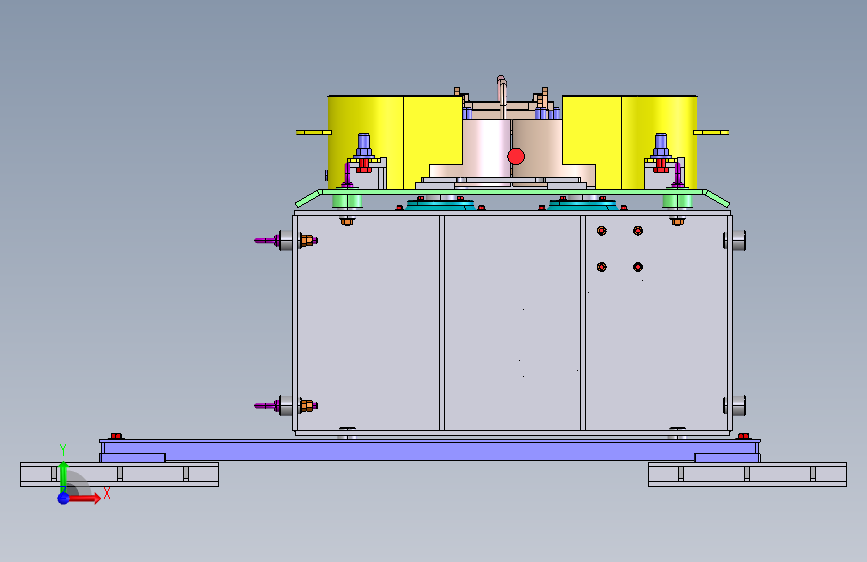Screen dimensions: 867x562
Task: Select the left teal vibration mount
Action: click(440, 205)
